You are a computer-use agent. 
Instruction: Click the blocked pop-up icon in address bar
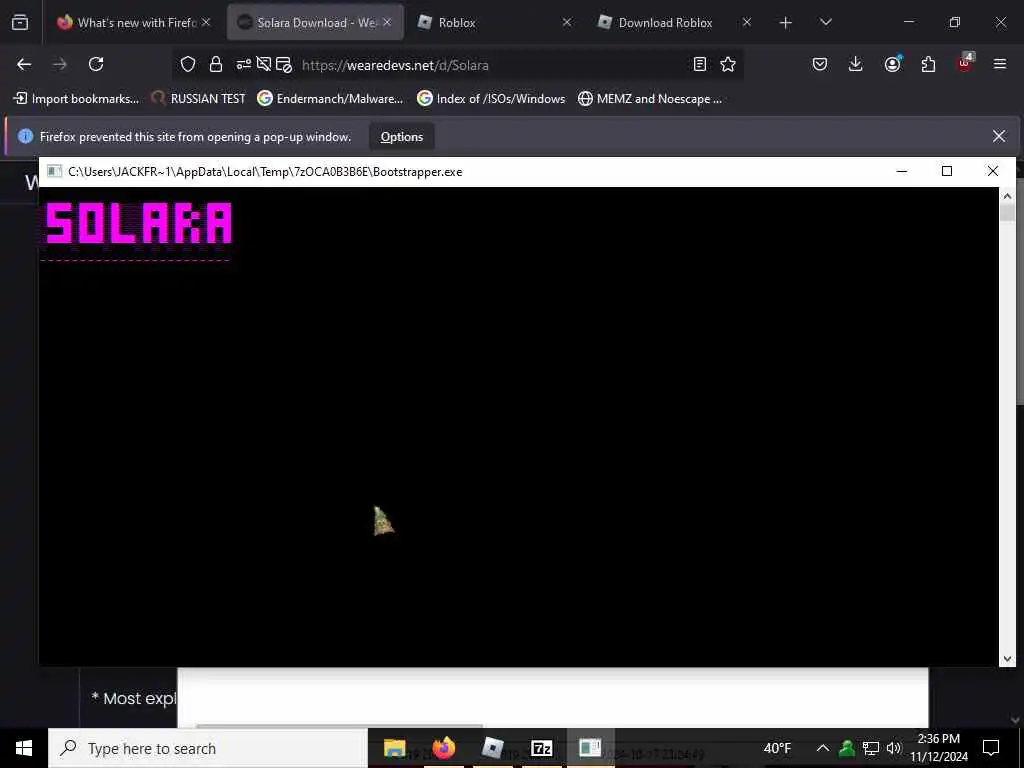click(283, 64)
